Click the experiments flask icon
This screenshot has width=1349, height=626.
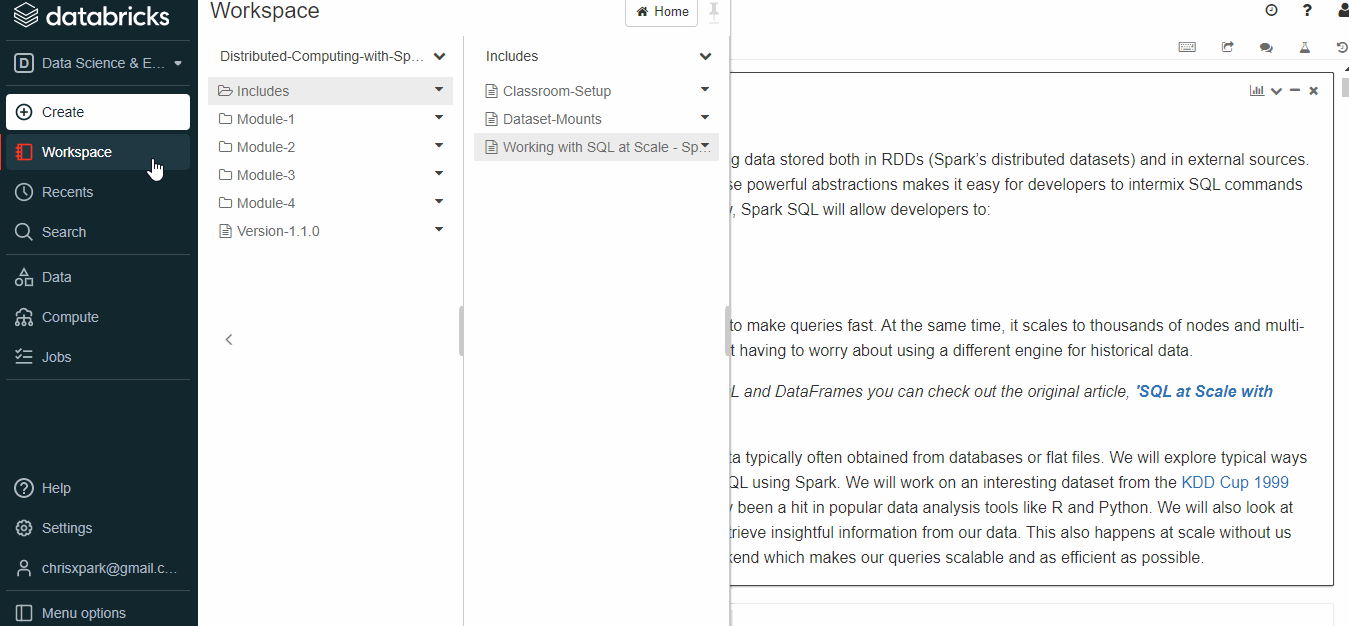[x=1304, y=47]
